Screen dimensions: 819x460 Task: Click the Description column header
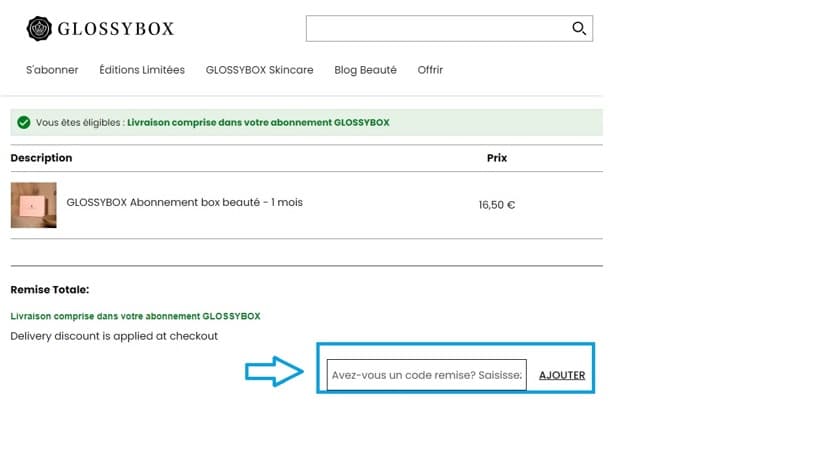41,158
